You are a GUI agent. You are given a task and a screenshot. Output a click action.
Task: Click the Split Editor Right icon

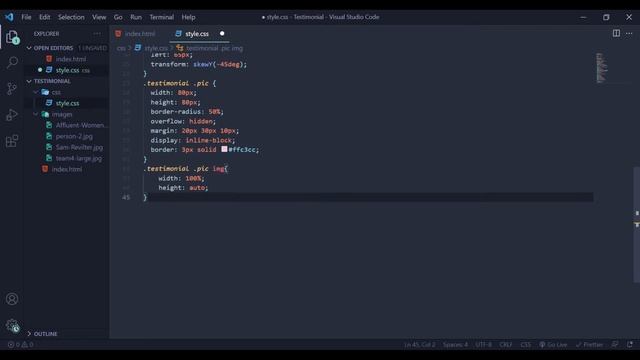click(616, 33)
